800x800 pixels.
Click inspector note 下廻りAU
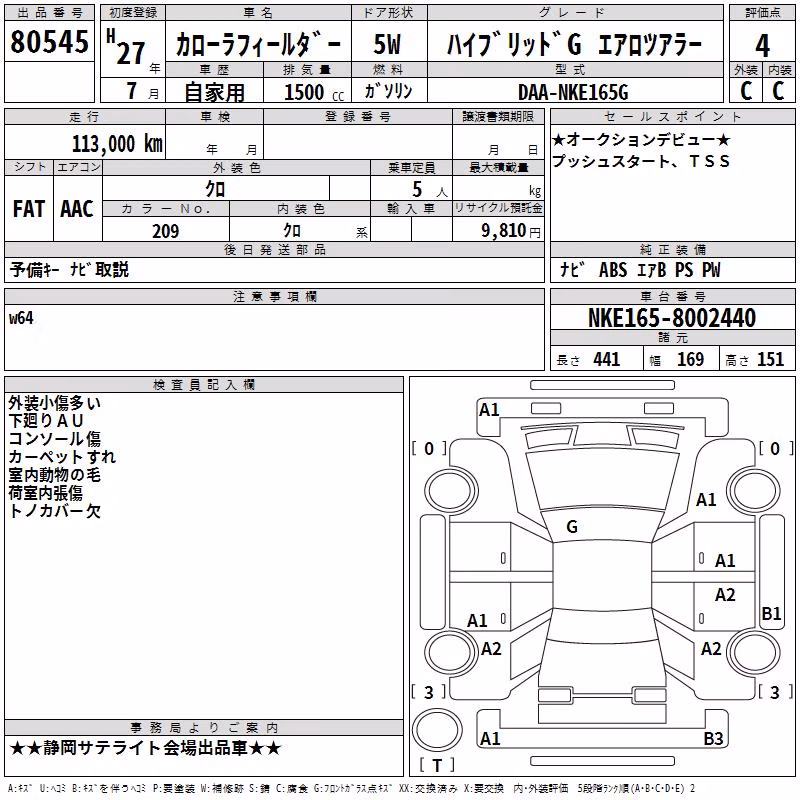[45, 420]
